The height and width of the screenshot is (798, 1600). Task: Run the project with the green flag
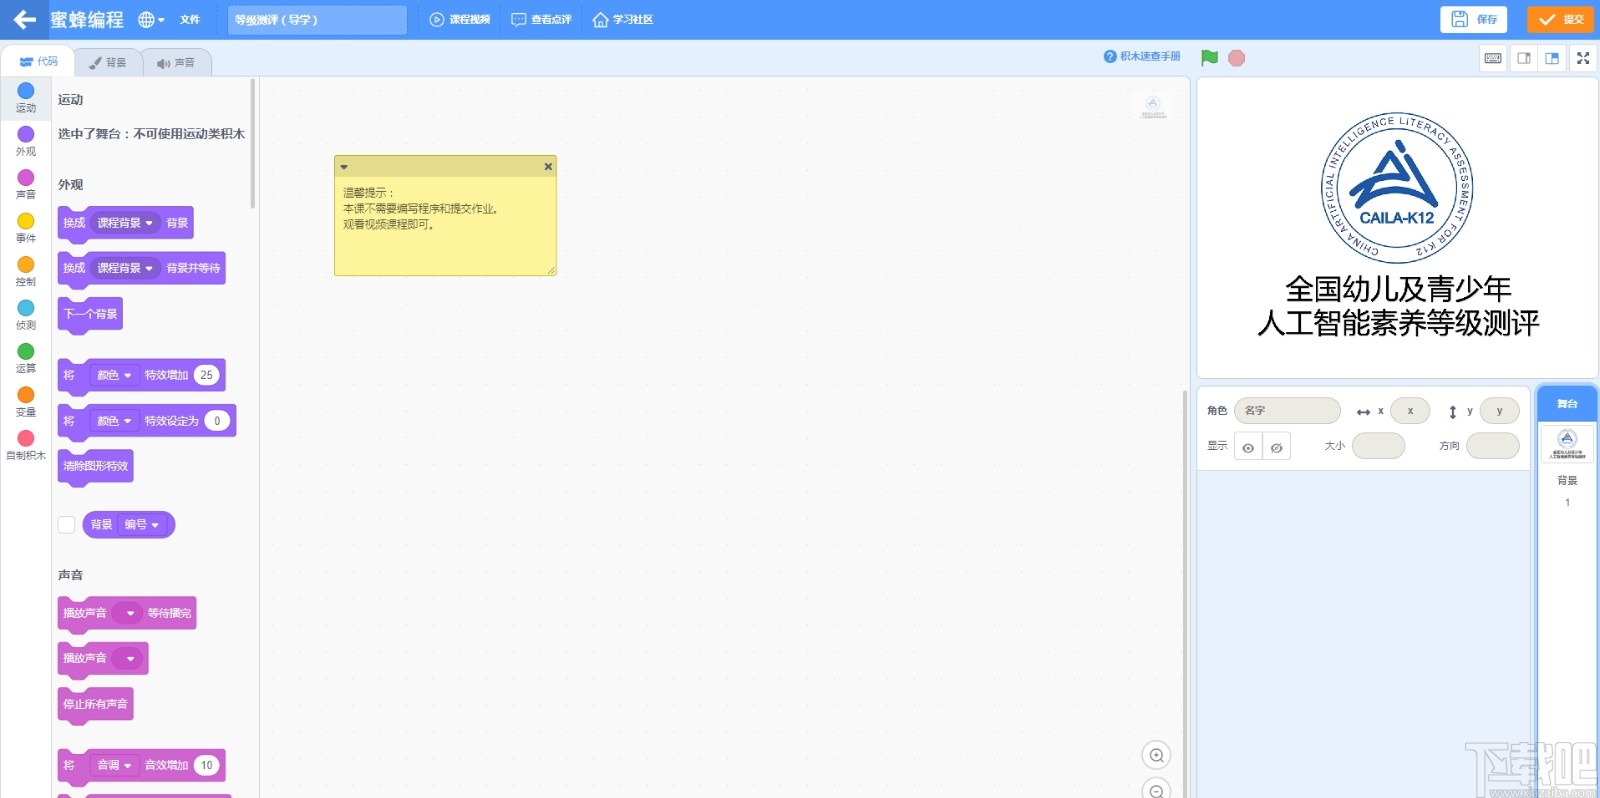[x=1209, y=58]
